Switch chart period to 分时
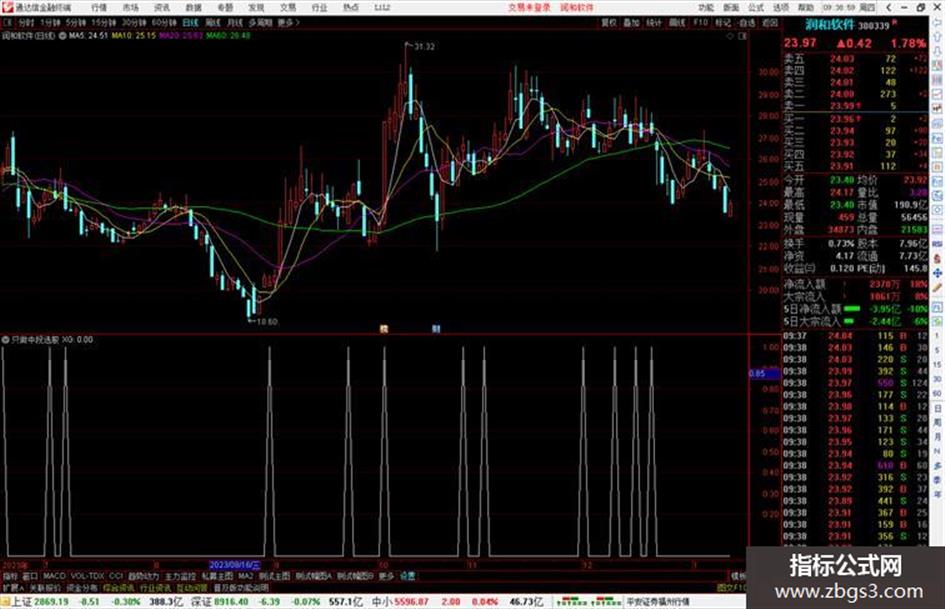945x609 pixels. tap(26, 22)
